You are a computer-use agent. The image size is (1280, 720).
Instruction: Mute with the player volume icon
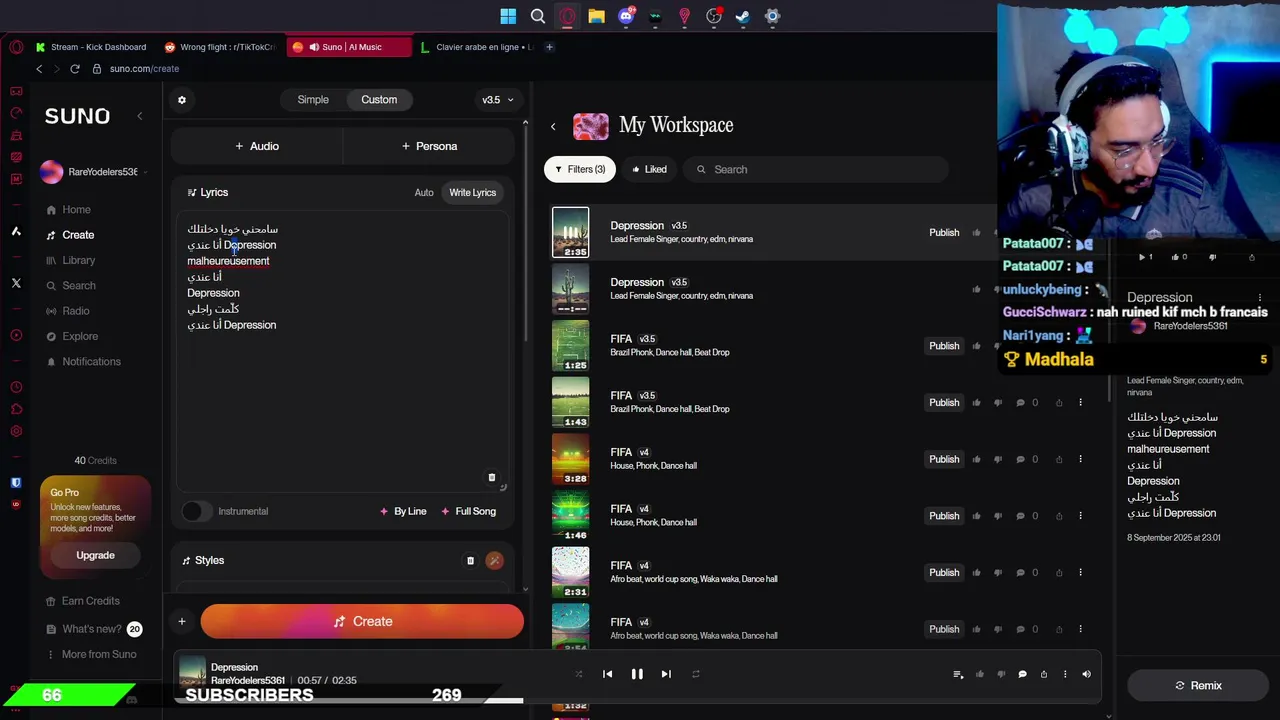point(1086,675)
